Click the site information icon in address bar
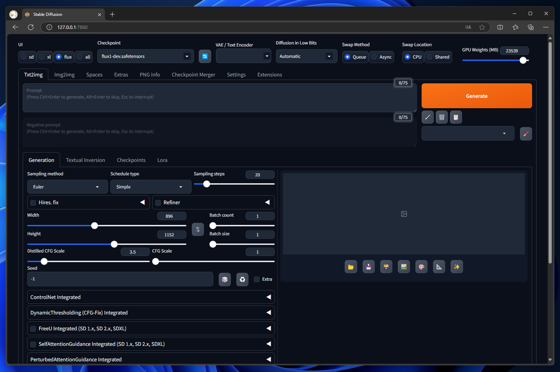This screenshot has width=560, height=372. pyautogui.click(x=49, y=27)
